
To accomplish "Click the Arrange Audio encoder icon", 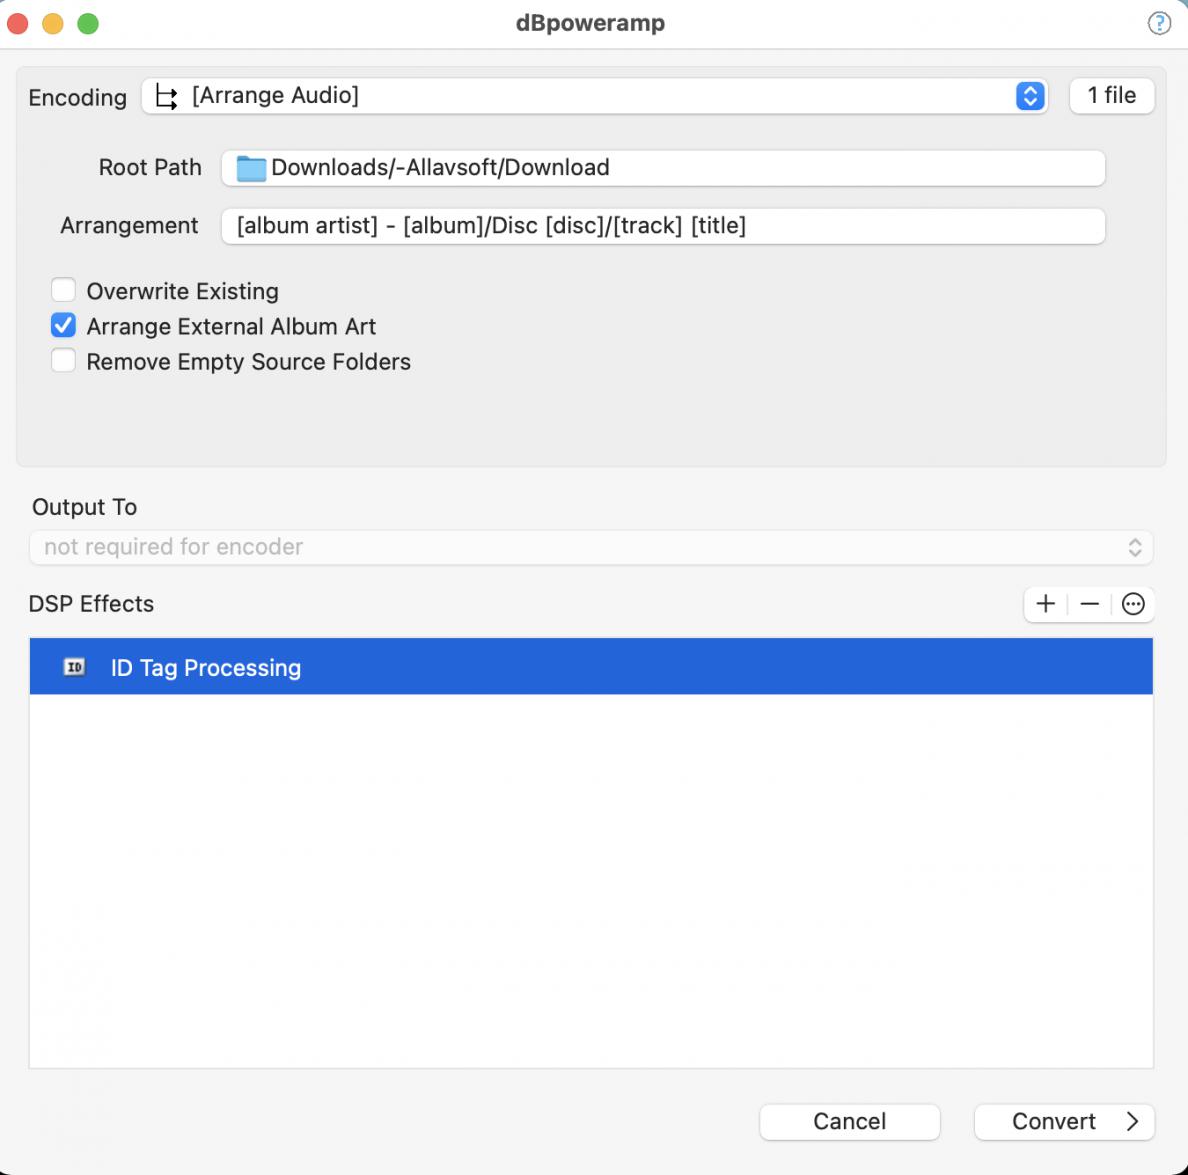I will [x=167, y=96].
